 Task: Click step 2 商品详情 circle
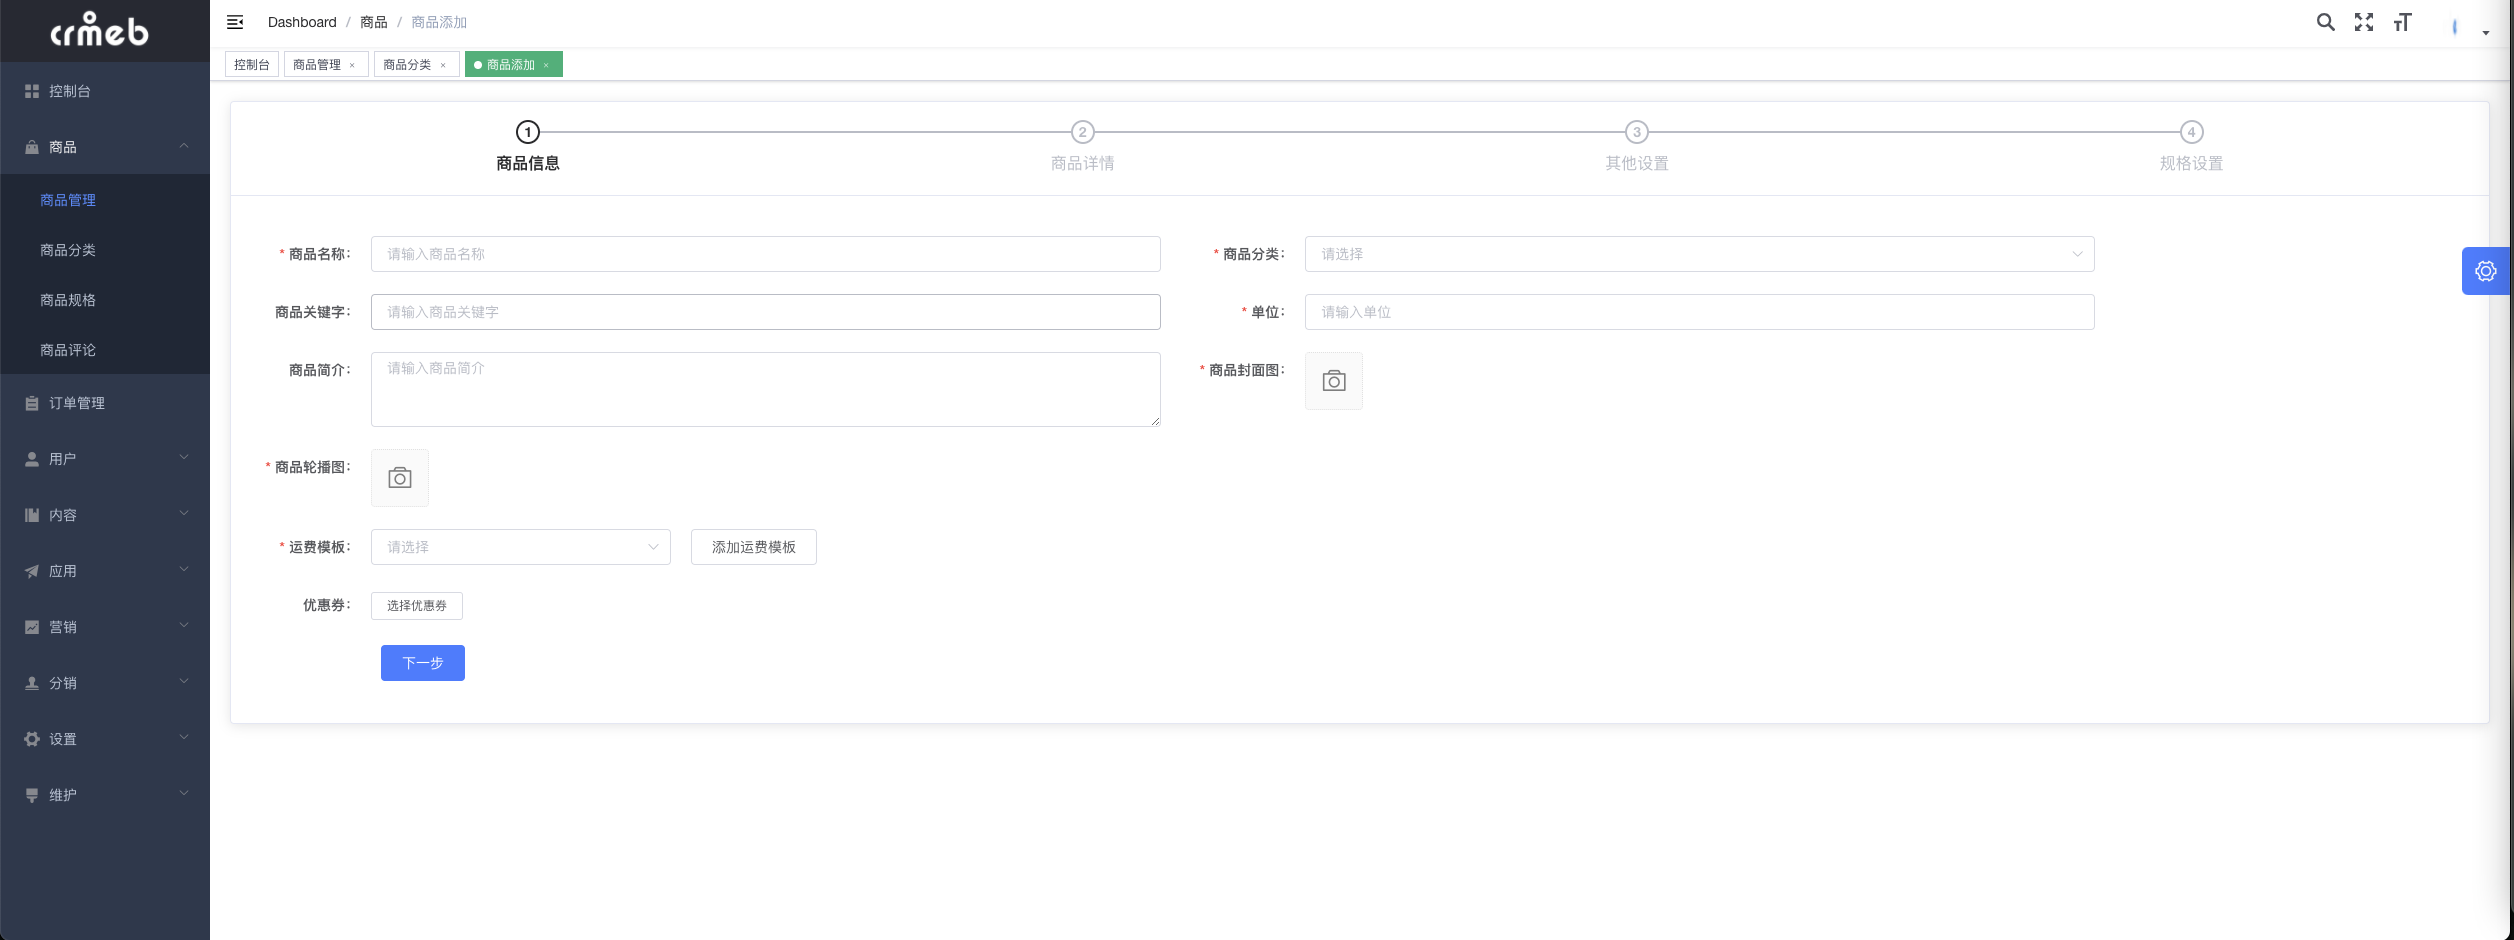click(x=1083, y=132)
